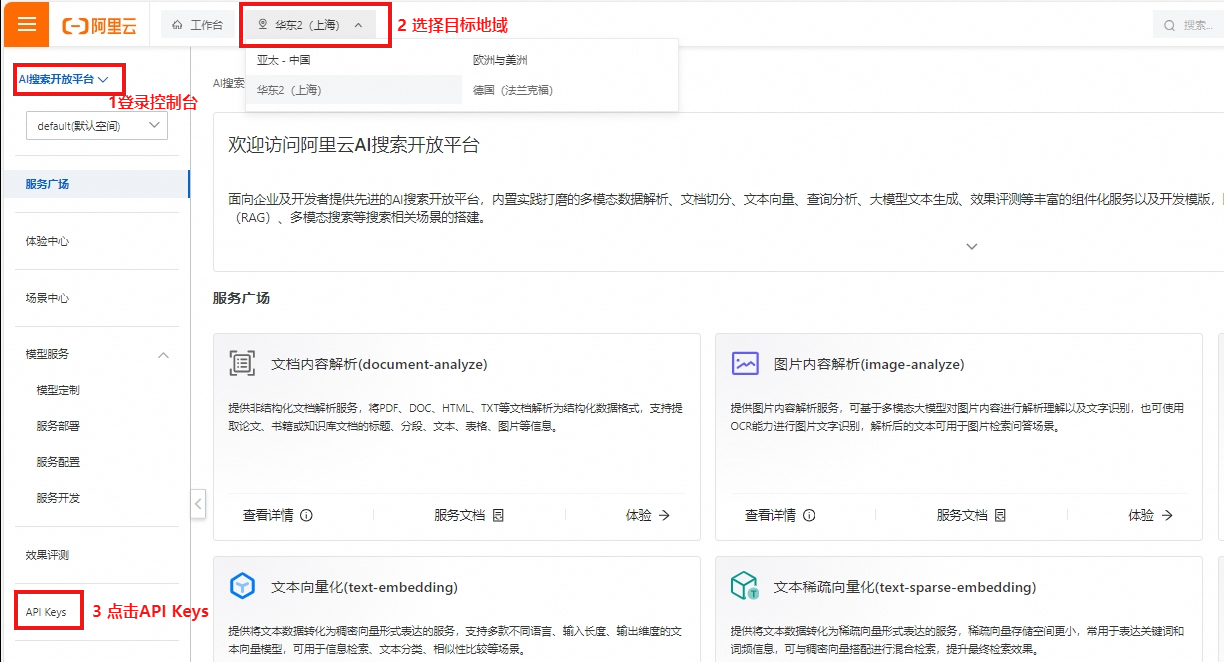
Task: Collapse the left sidebar with arrow handle
Action: point(198,502)
